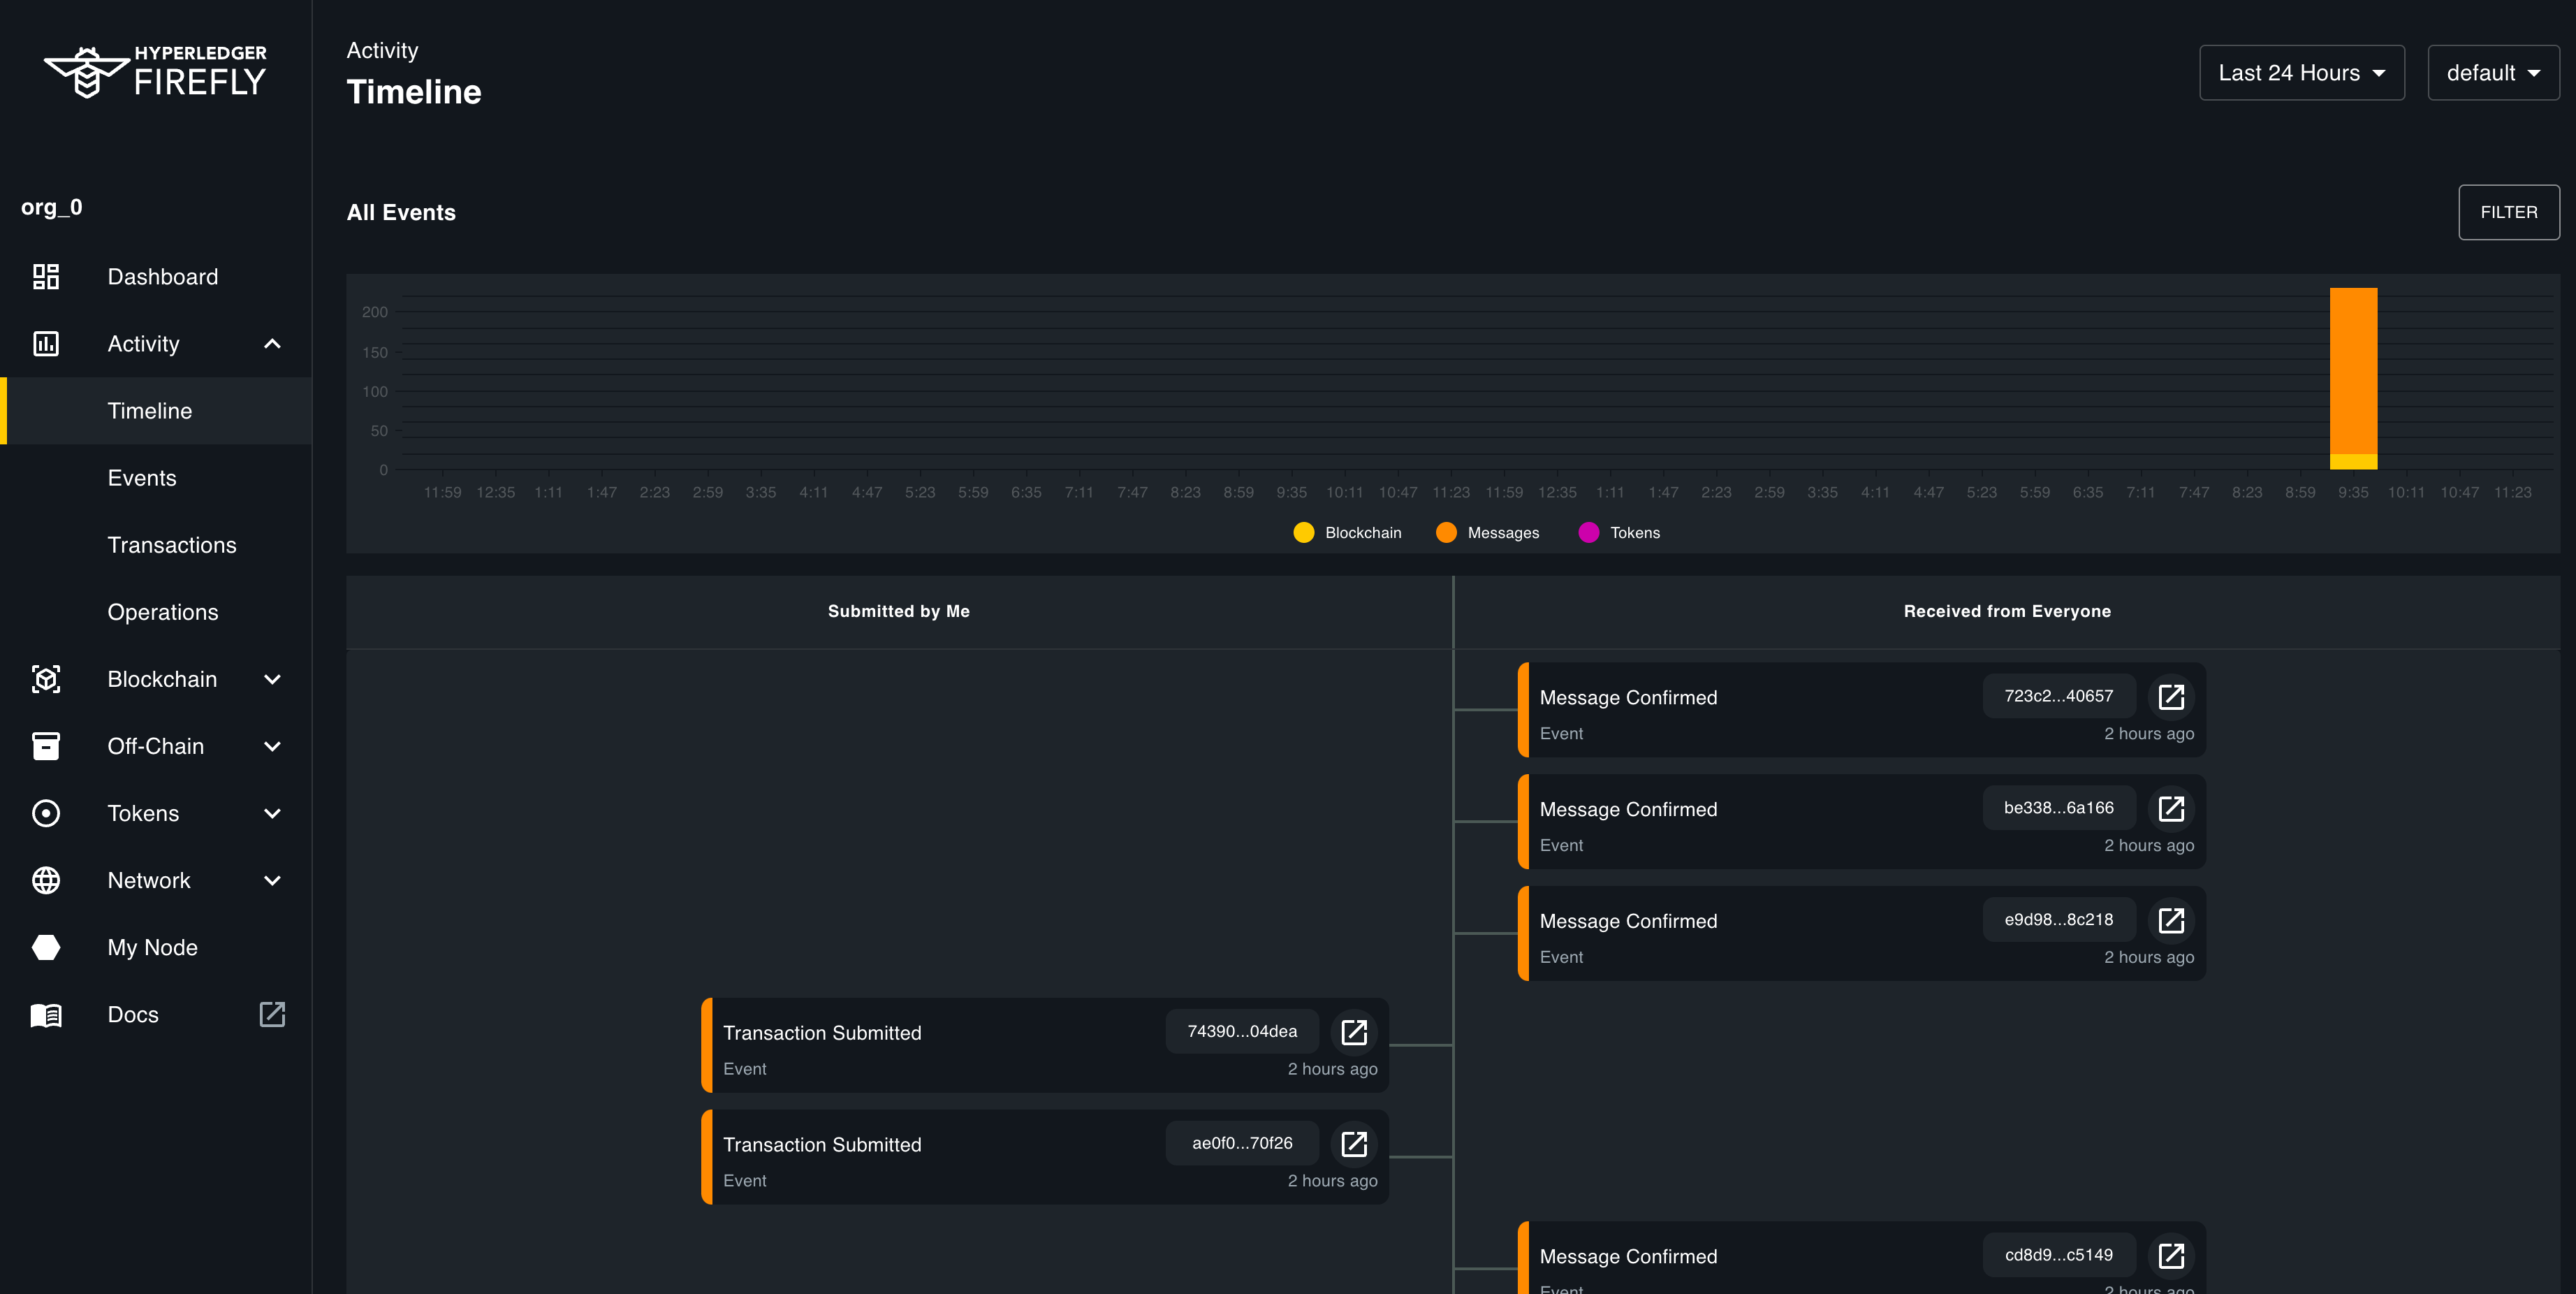
Task: Open the Last 24 Hours time dropdown
Action: point(2302,73)
